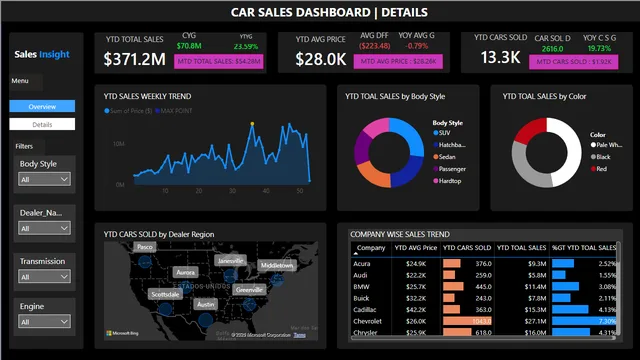Click the MTD CARS SOLD magenta card
640x360 pixels.
[x=573, y=62]
